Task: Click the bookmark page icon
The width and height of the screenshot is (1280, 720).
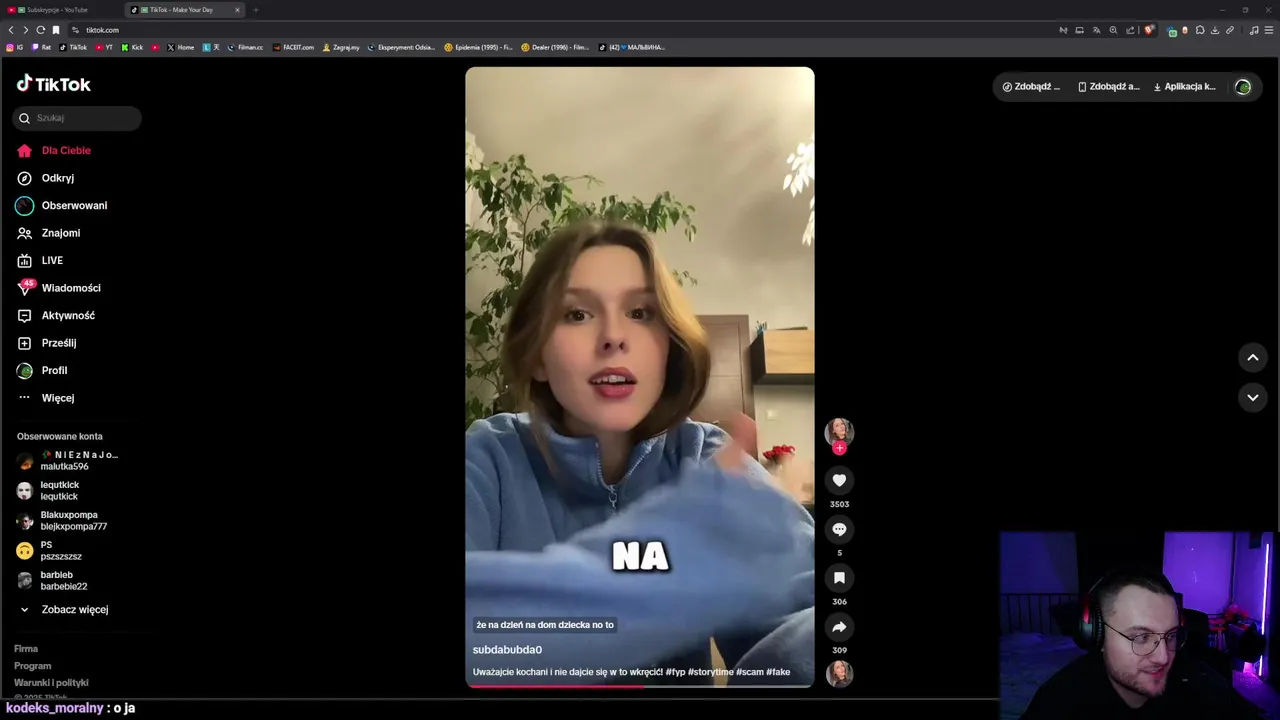Action: [x=56, y=30]
